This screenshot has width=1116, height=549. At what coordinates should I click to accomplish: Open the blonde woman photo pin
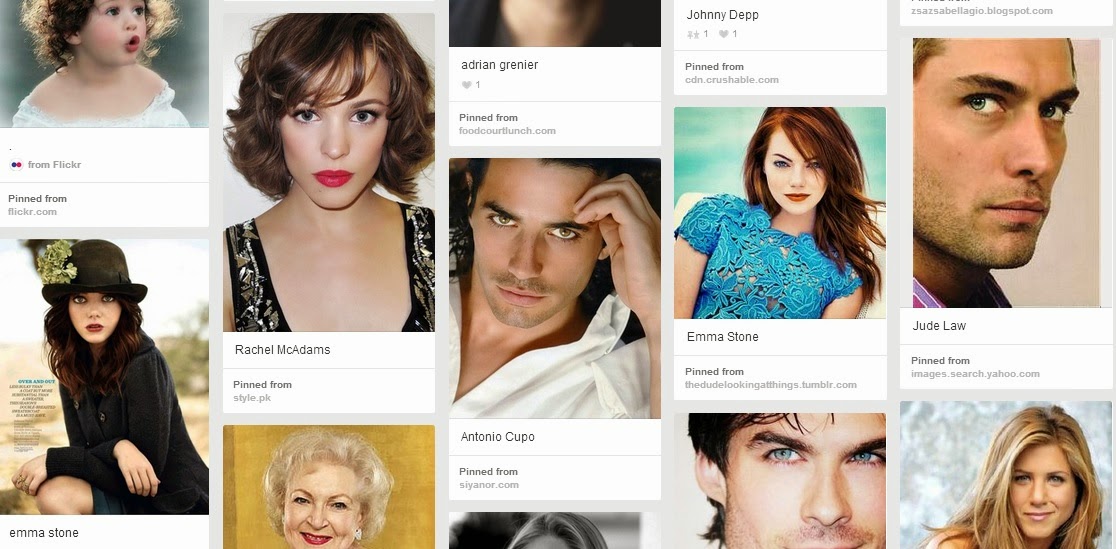(1006, 475)
